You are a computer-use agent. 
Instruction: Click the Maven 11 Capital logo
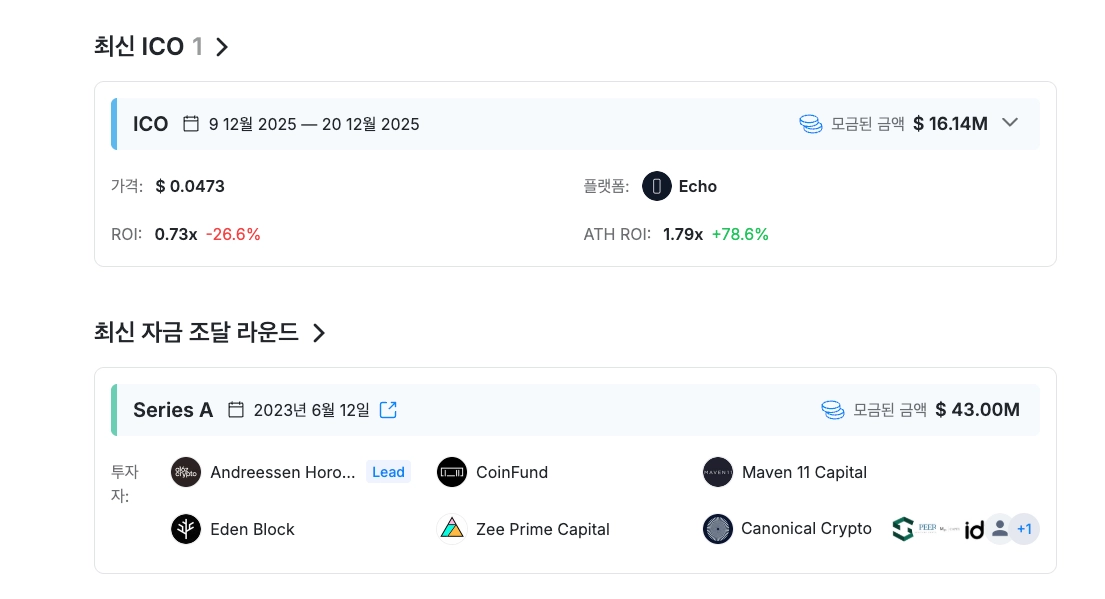[717, 472]
